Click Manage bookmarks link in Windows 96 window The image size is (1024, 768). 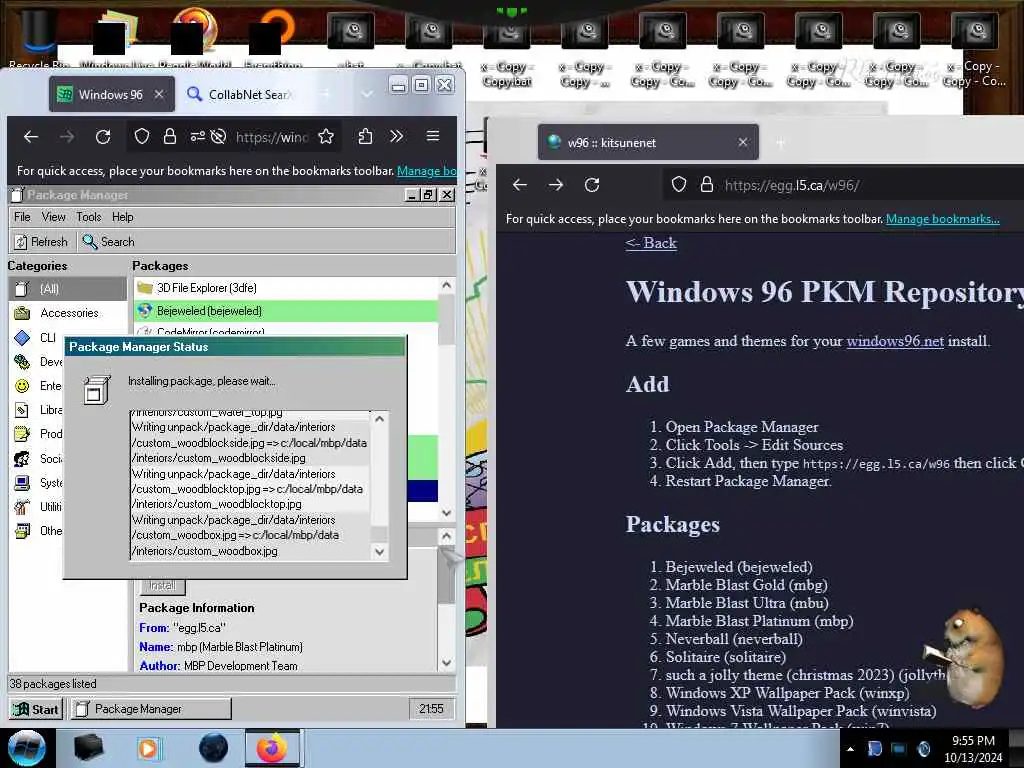[427, 170]
